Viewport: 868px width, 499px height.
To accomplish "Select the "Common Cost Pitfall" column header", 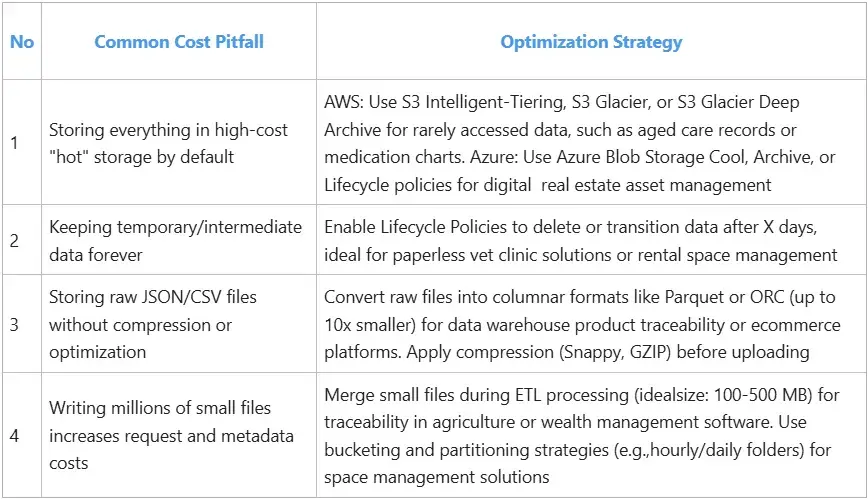I will coord(177,42).
